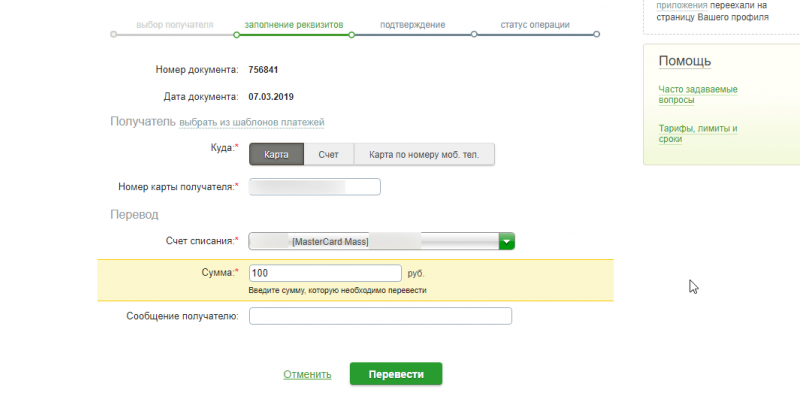This screenshot has height=396, width=800.
Task: Click document number 756841
Action: (x=263, y=70)
